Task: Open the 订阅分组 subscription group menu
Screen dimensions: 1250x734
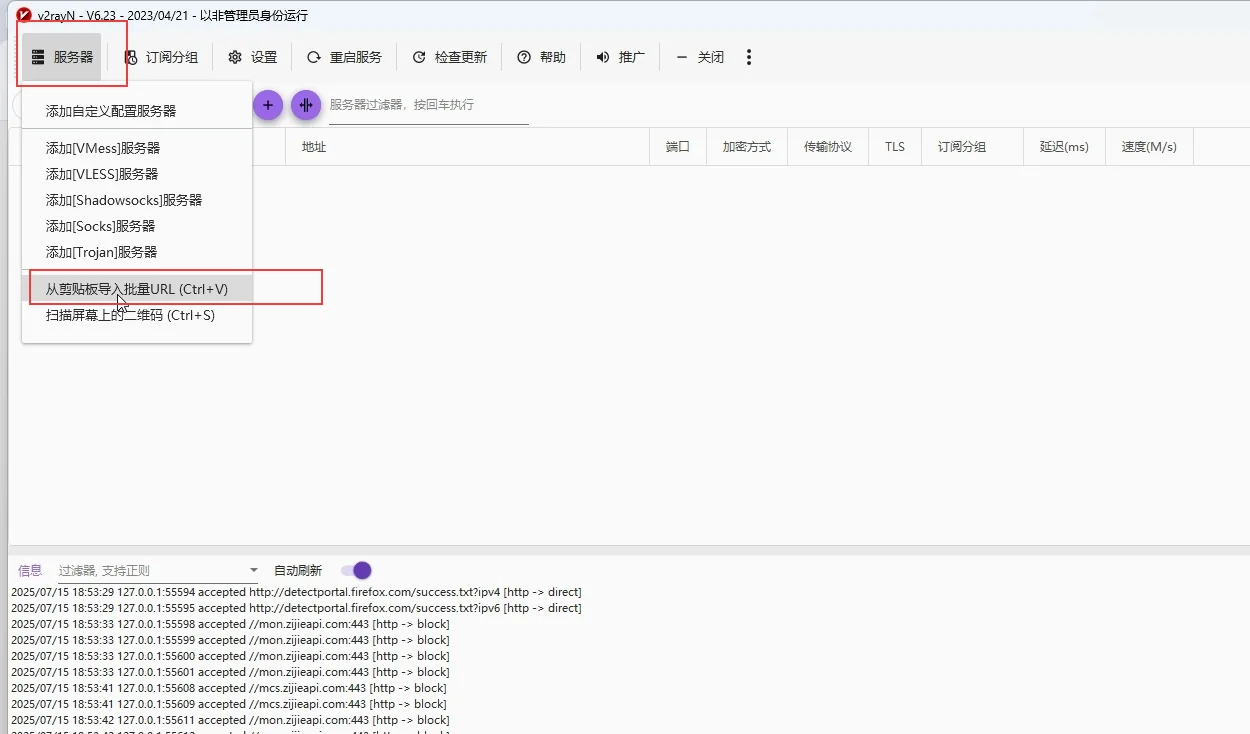Action: [x=161, y=57]
